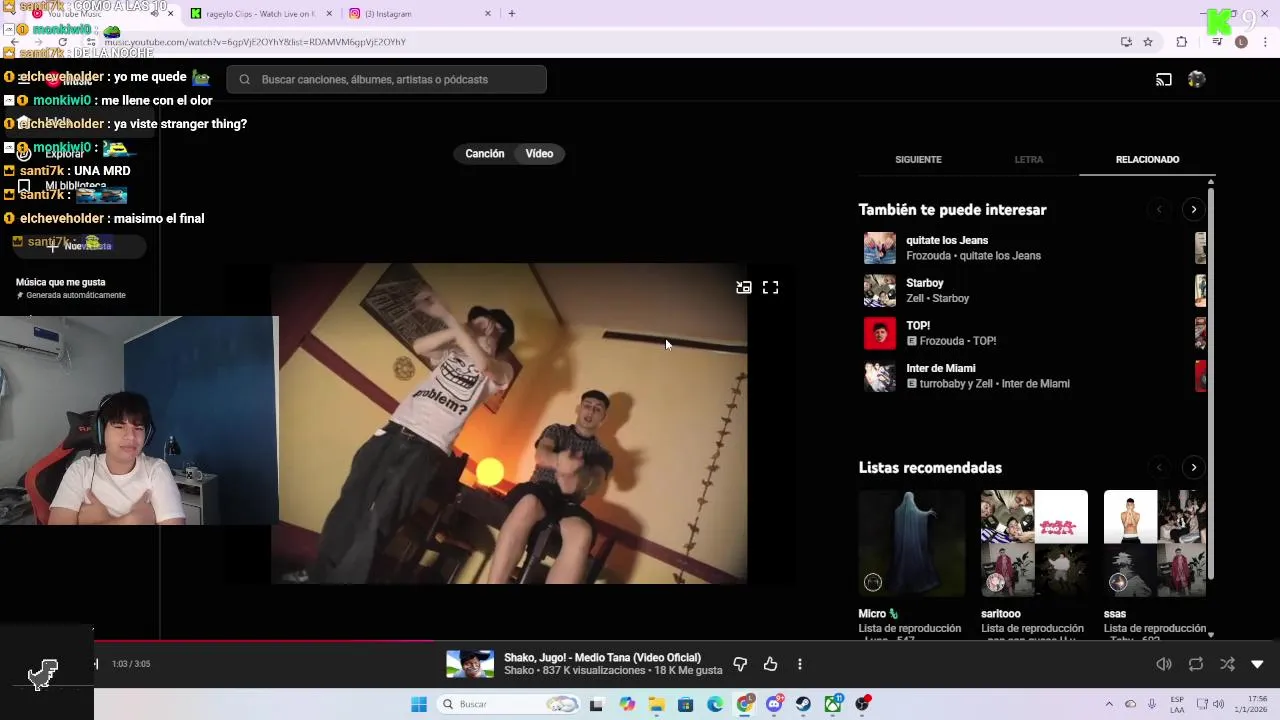
Task: Open the system tray volume icon
Action: click(1218, 704)
